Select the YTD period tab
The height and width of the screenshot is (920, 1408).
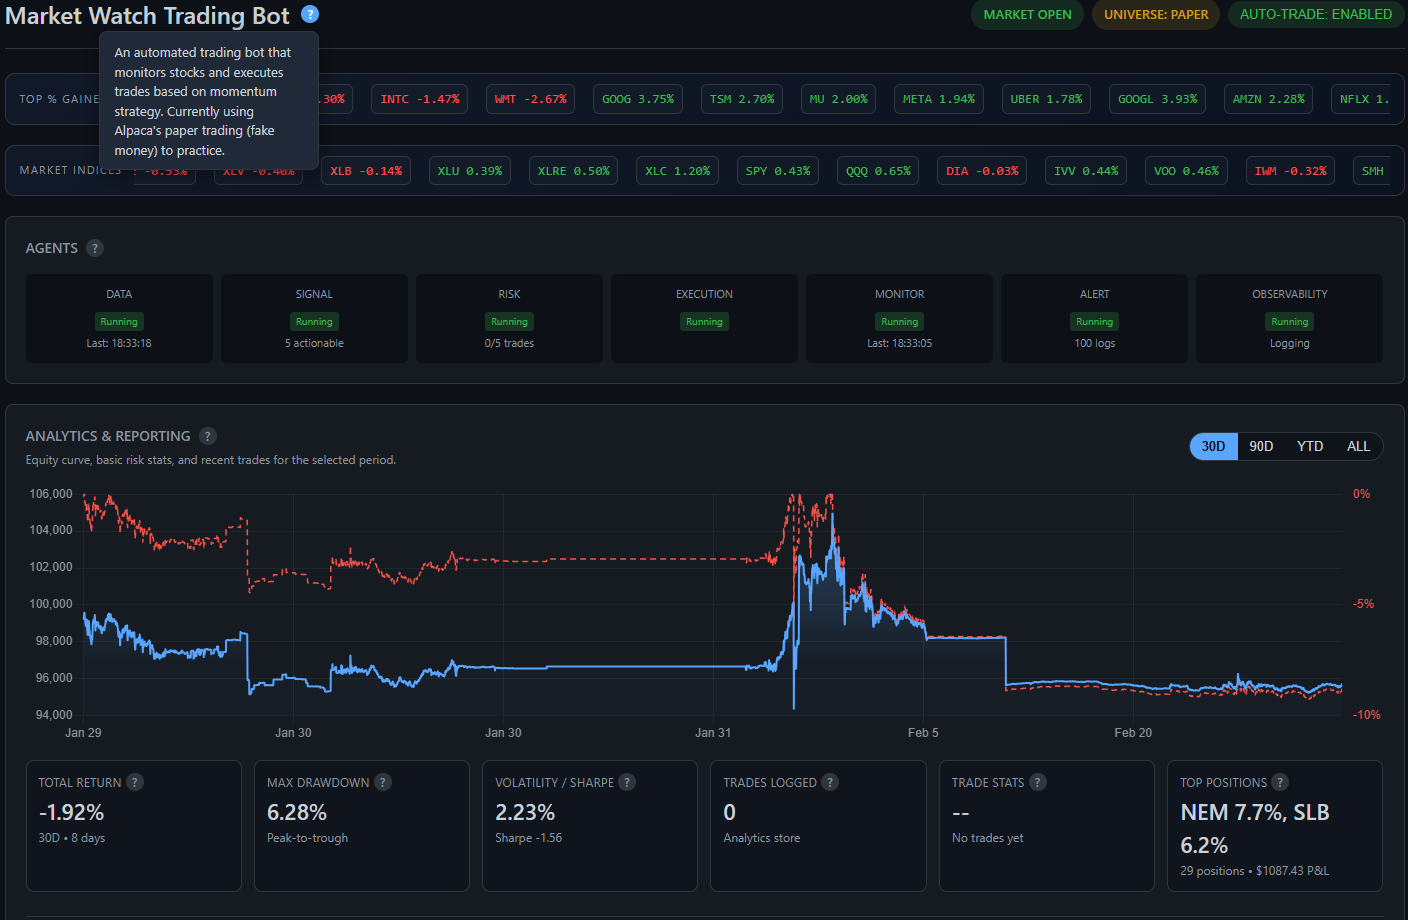pos(1310,446)
